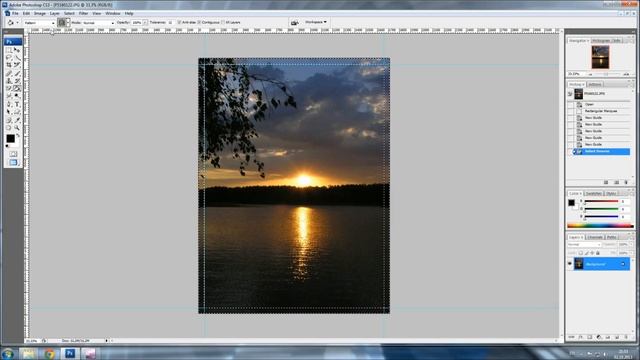Select the Background layer

[x=602, y=264]
